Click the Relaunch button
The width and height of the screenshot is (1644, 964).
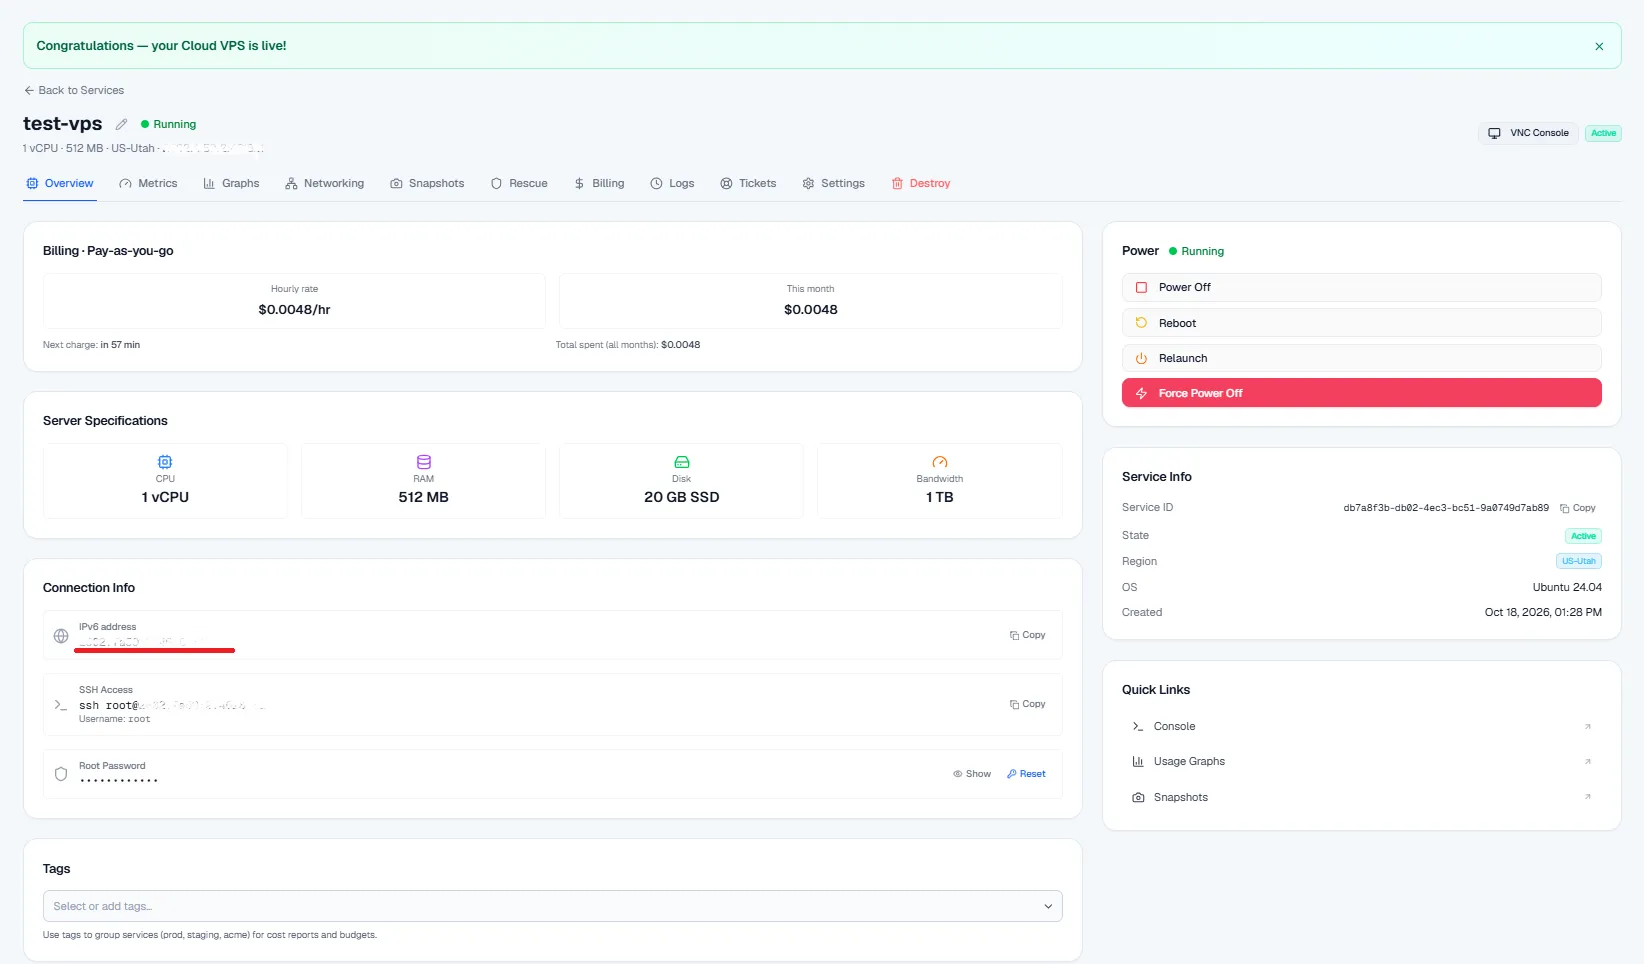1361,358
